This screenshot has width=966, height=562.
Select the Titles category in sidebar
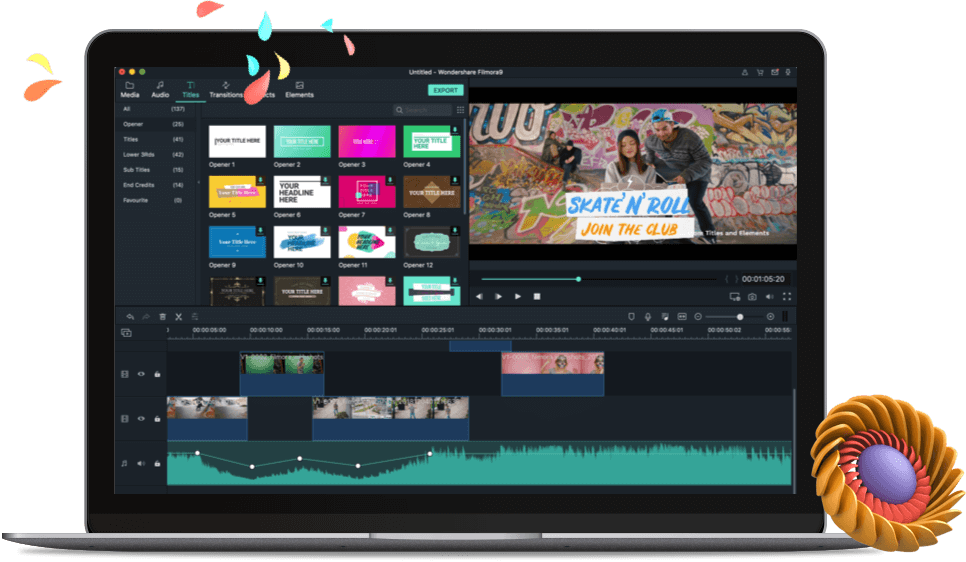153,139
